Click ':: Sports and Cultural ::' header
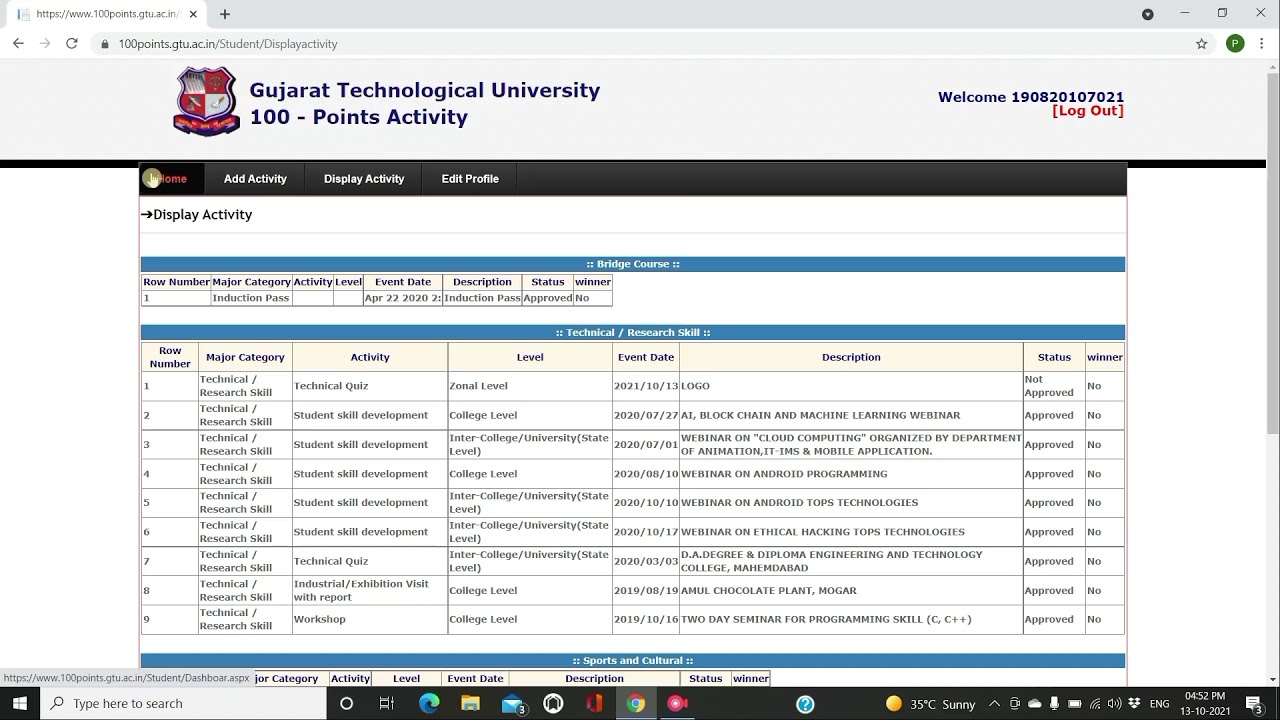 633,661
